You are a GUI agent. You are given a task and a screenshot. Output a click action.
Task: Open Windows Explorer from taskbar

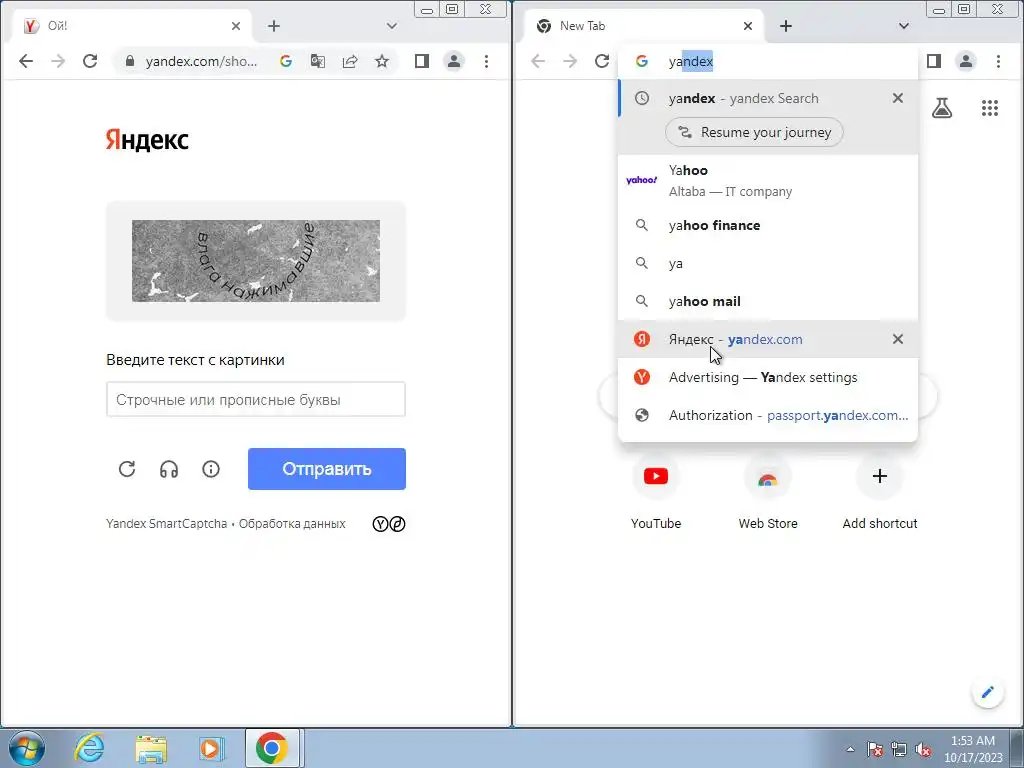[151, 748]
